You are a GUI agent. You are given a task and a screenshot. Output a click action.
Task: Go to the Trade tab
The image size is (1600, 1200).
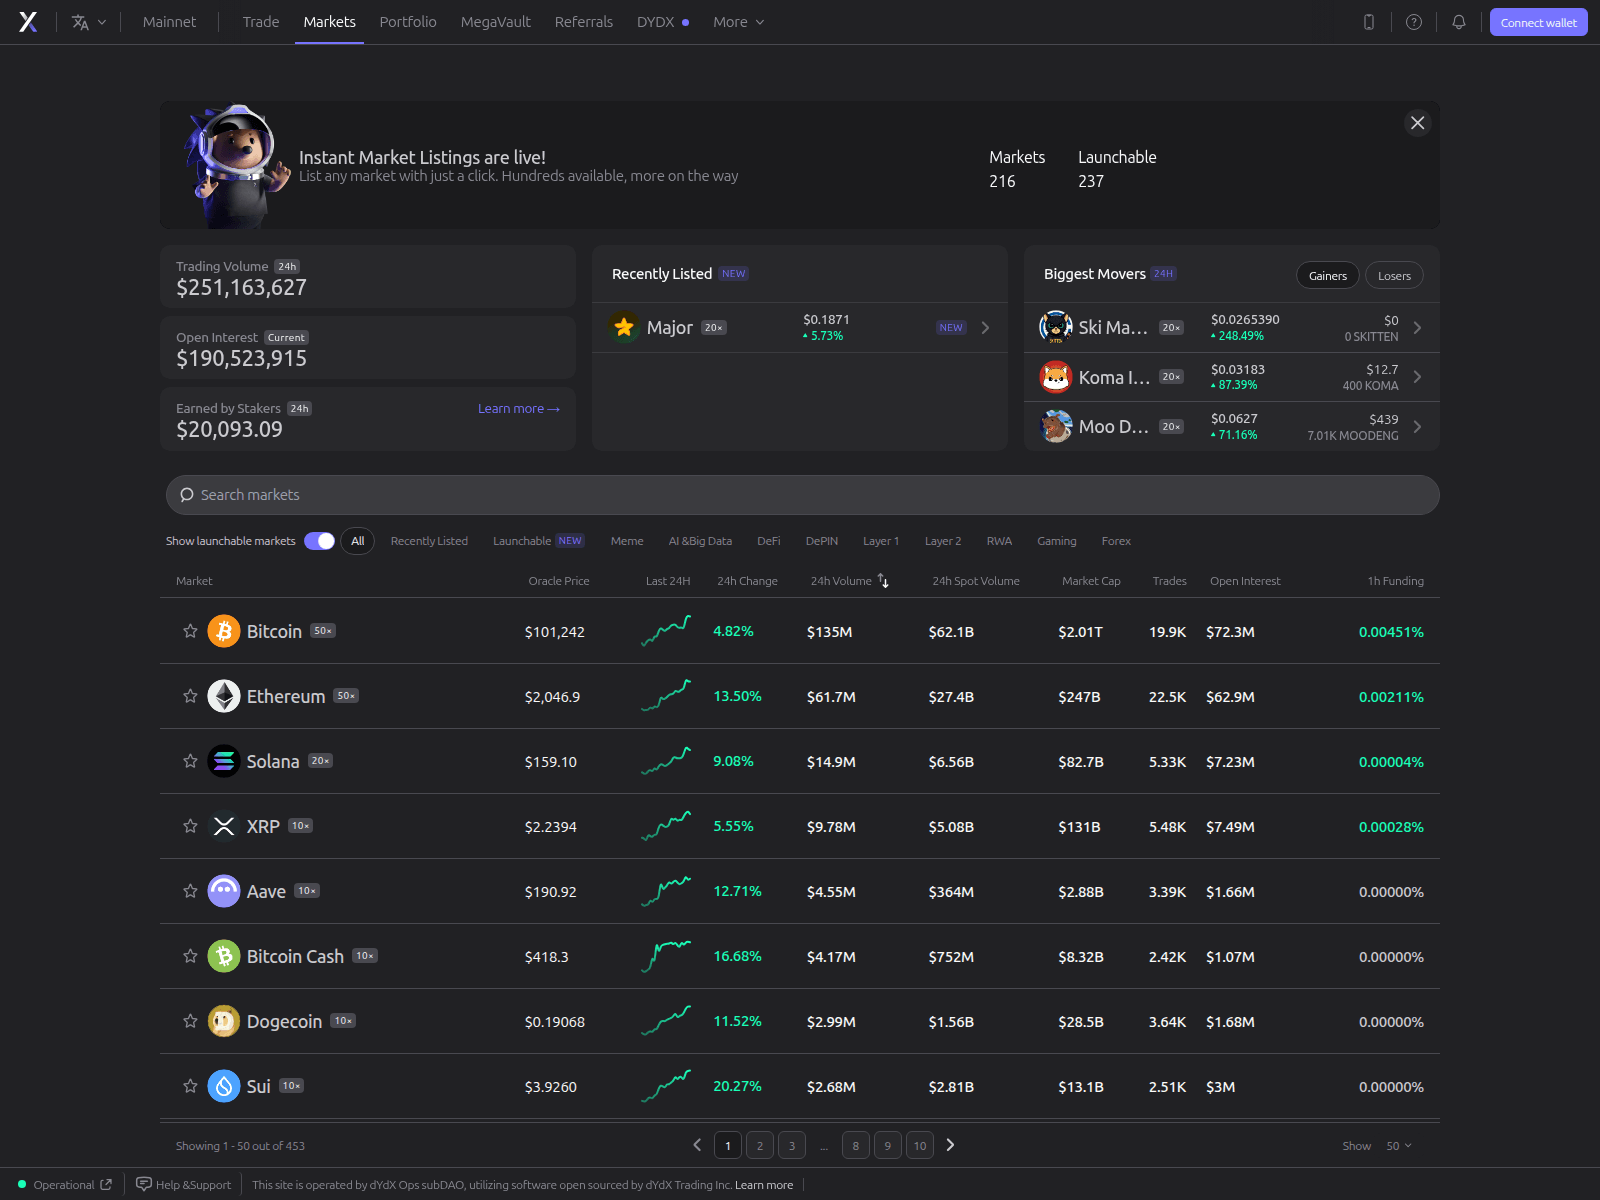tap(261, 22)
